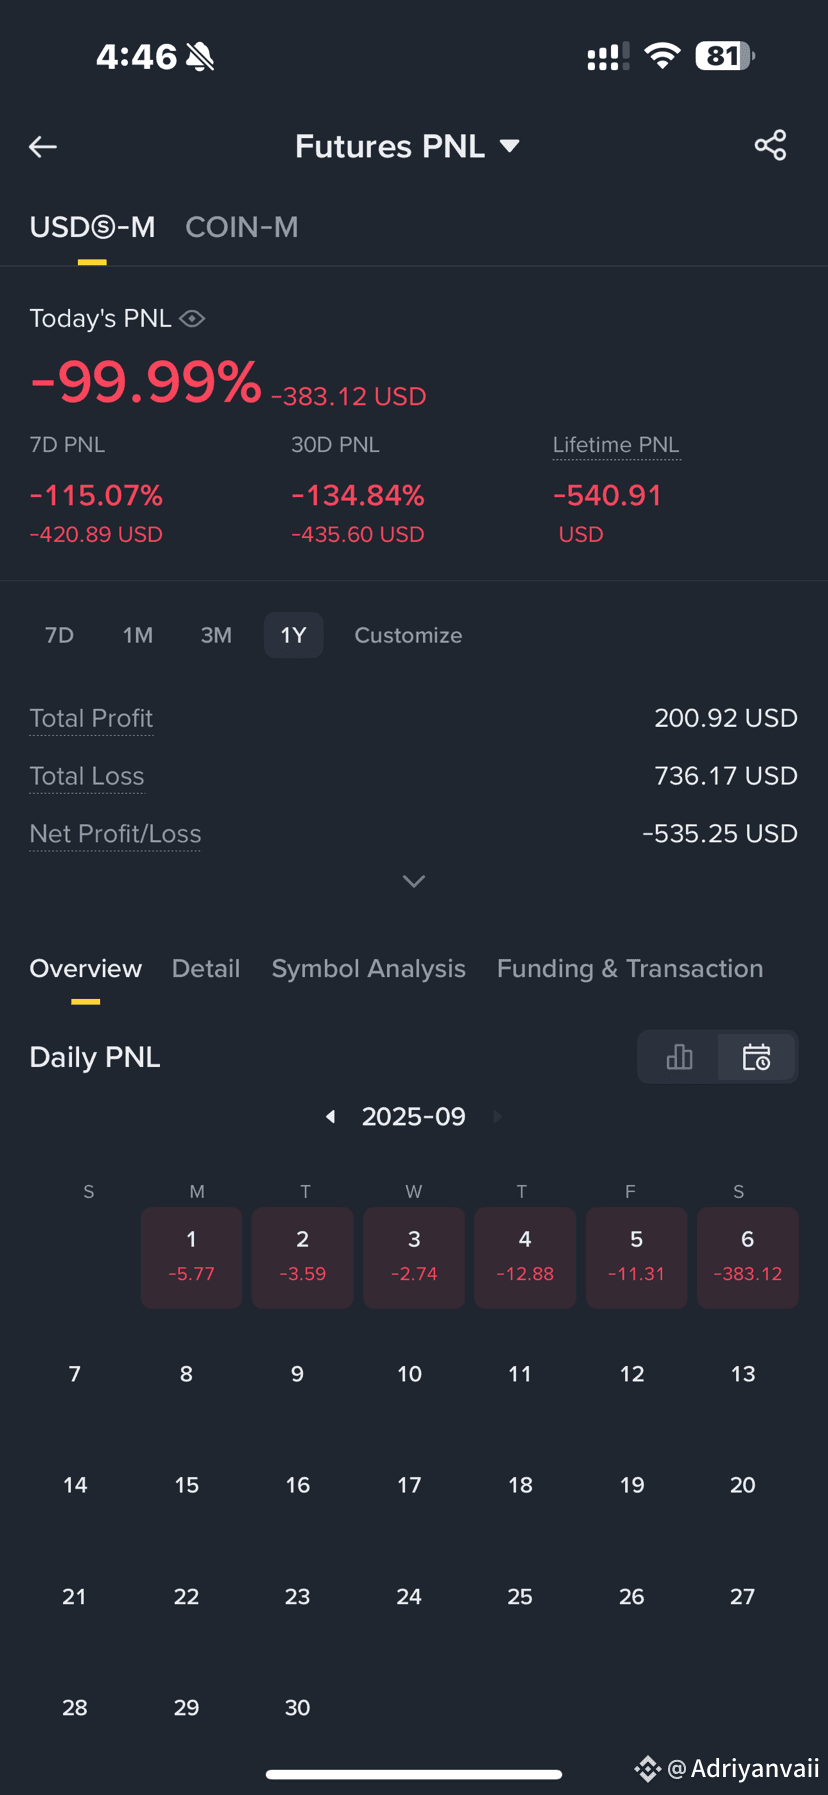Expand the profit details chevron
This screenshot has height=1795, width=828.
pos(413,881)
